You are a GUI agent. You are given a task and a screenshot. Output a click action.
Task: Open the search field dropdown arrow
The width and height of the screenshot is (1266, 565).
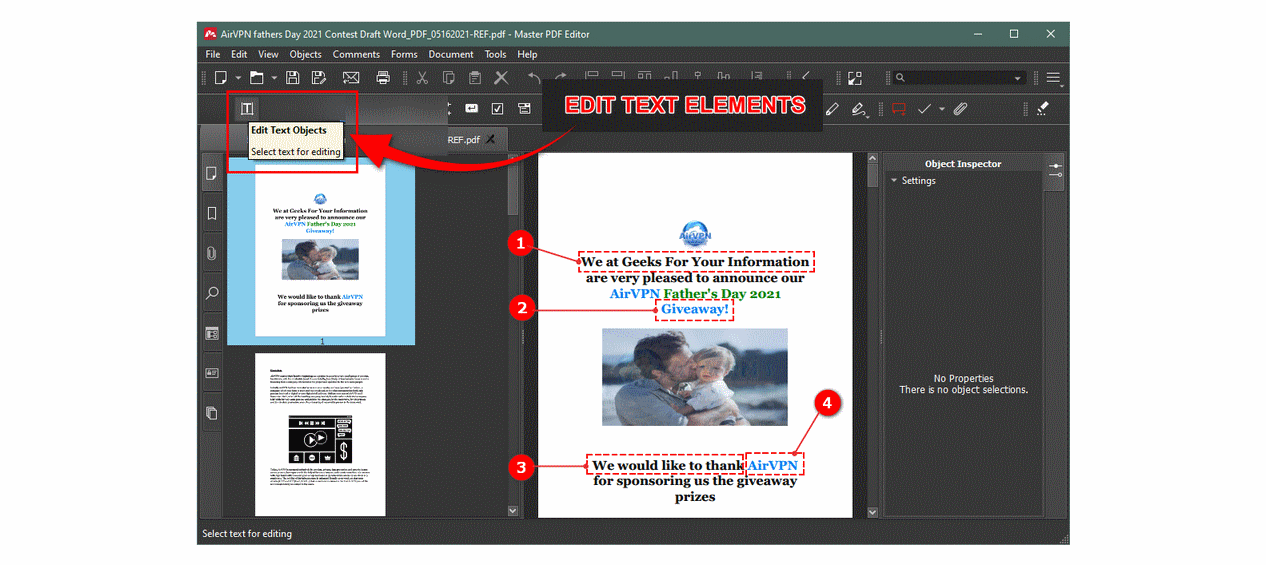[x=1018, y=78]
